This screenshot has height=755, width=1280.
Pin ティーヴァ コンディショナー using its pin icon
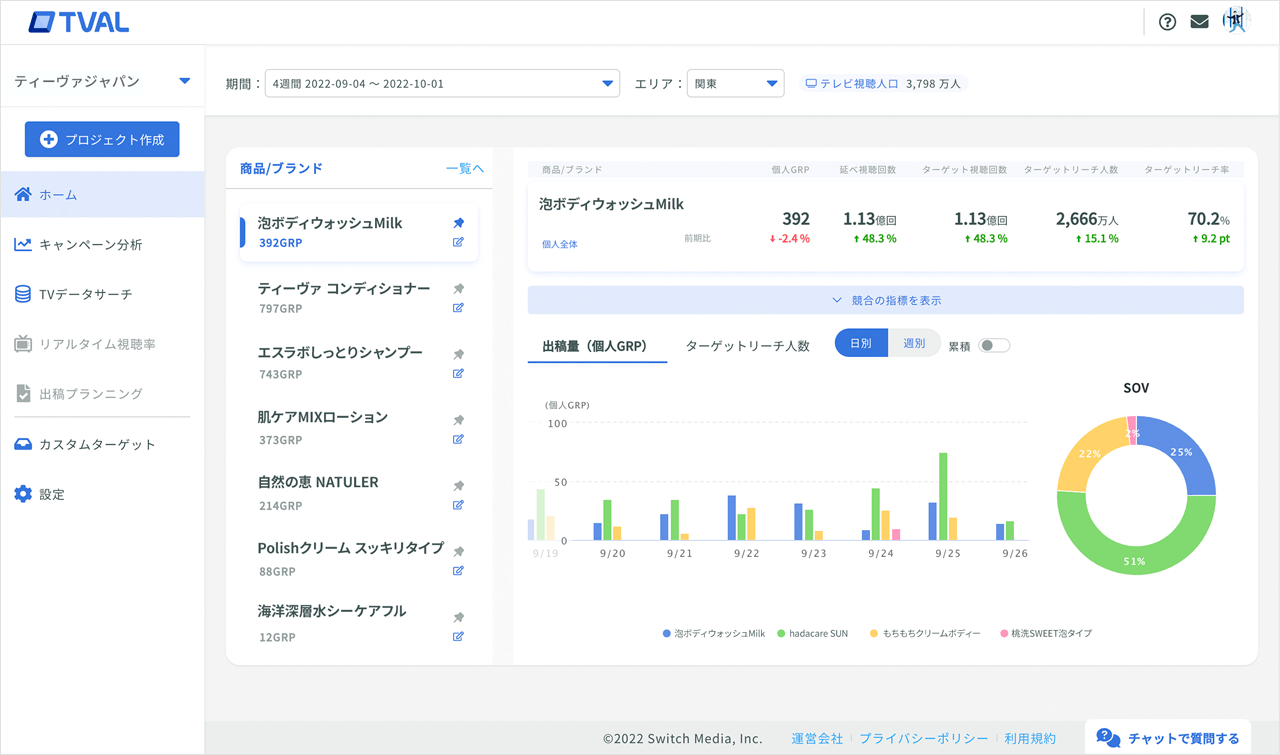[458, 288]
